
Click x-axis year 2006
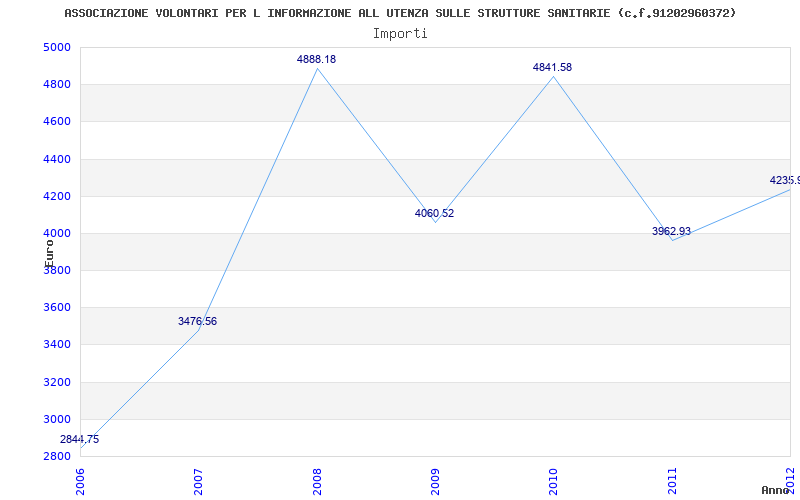click(x=80, y=481)
